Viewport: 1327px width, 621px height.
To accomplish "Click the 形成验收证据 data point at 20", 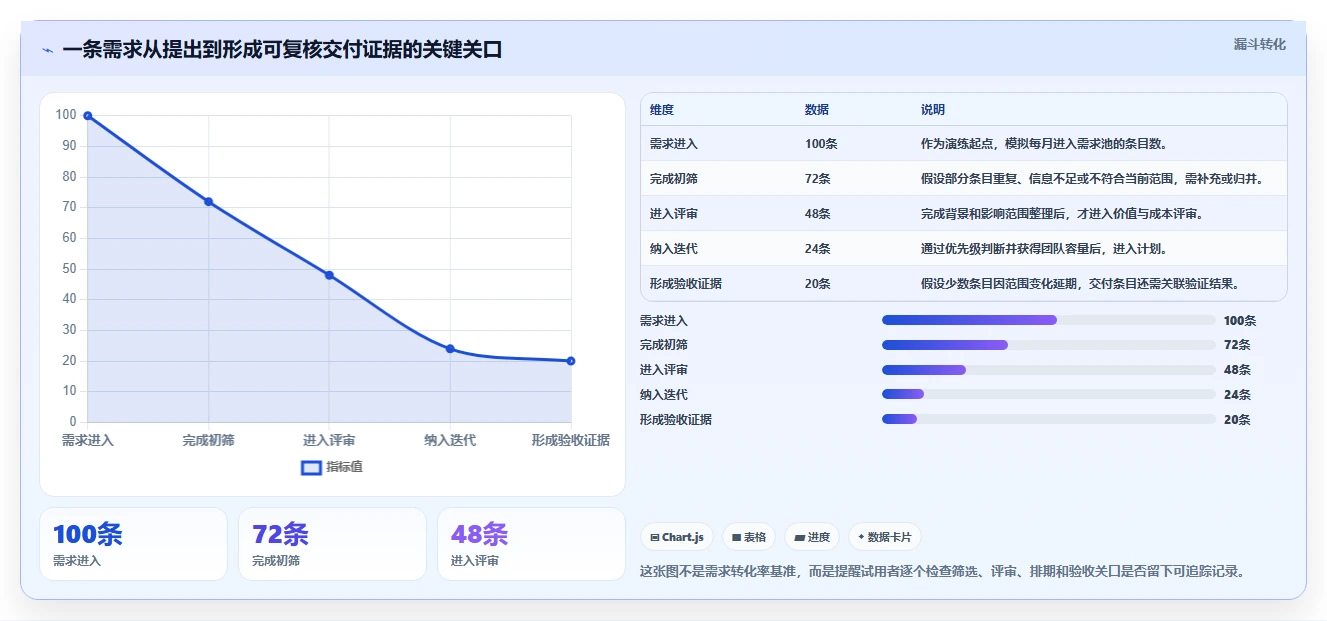I will (571, 361).
